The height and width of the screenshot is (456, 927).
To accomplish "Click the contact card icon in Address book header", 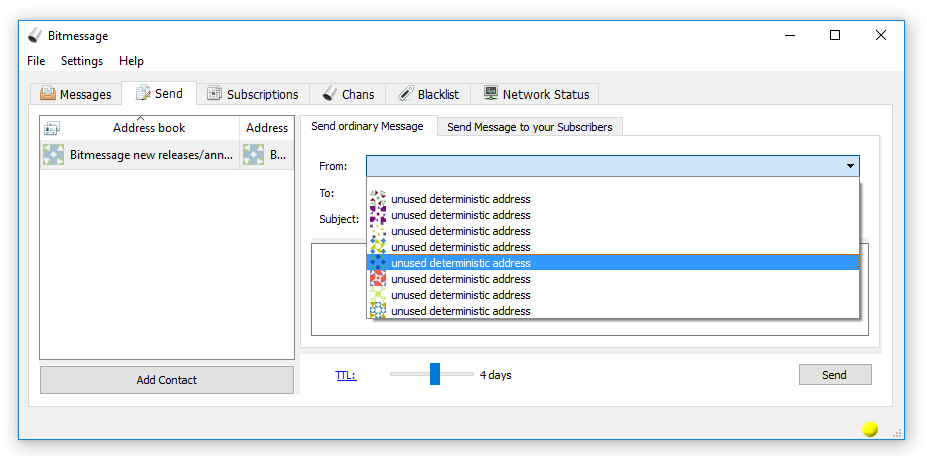I will [52, 128].
